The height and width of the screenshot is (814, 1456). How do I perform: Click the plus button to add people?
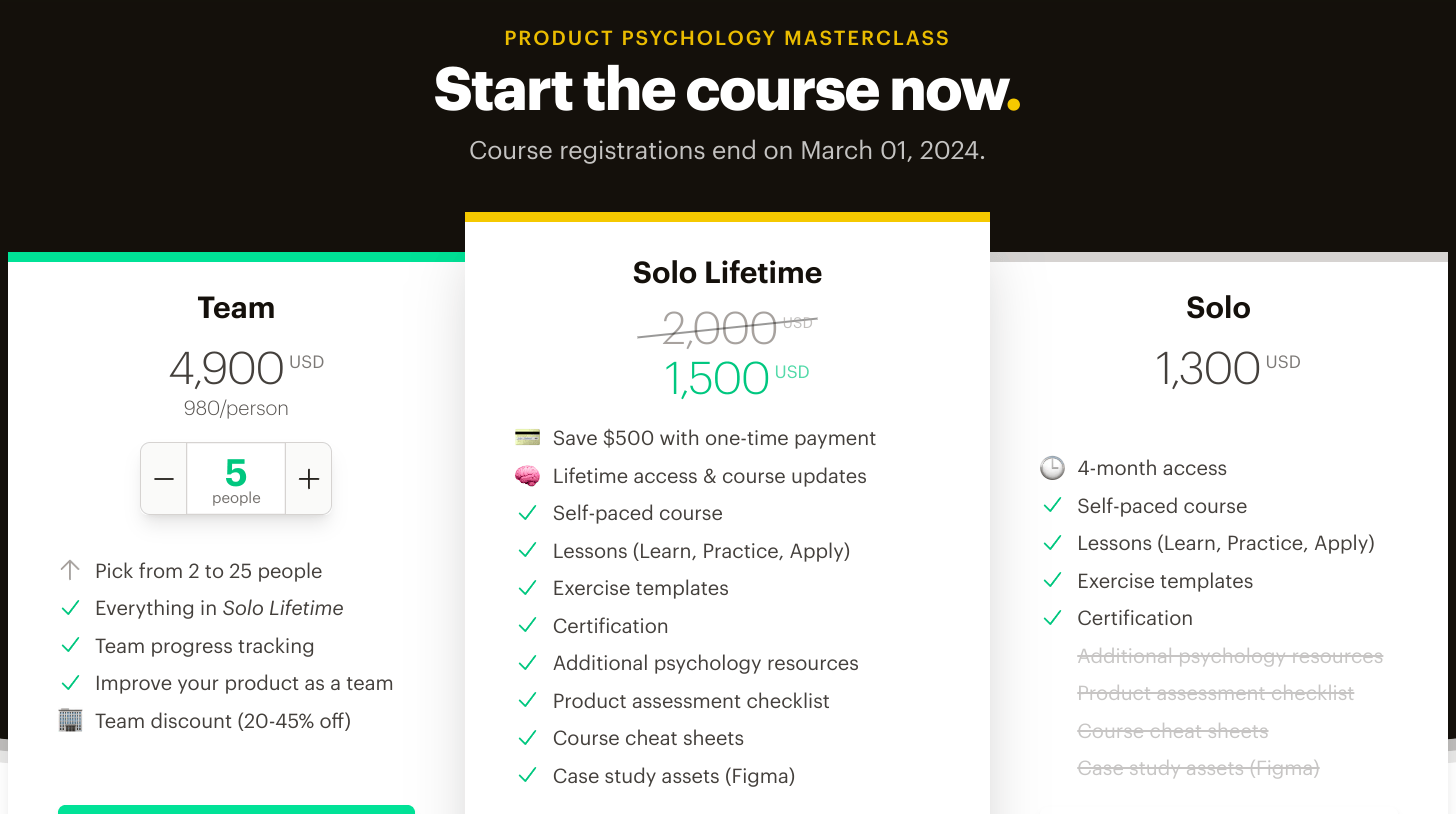309,479
